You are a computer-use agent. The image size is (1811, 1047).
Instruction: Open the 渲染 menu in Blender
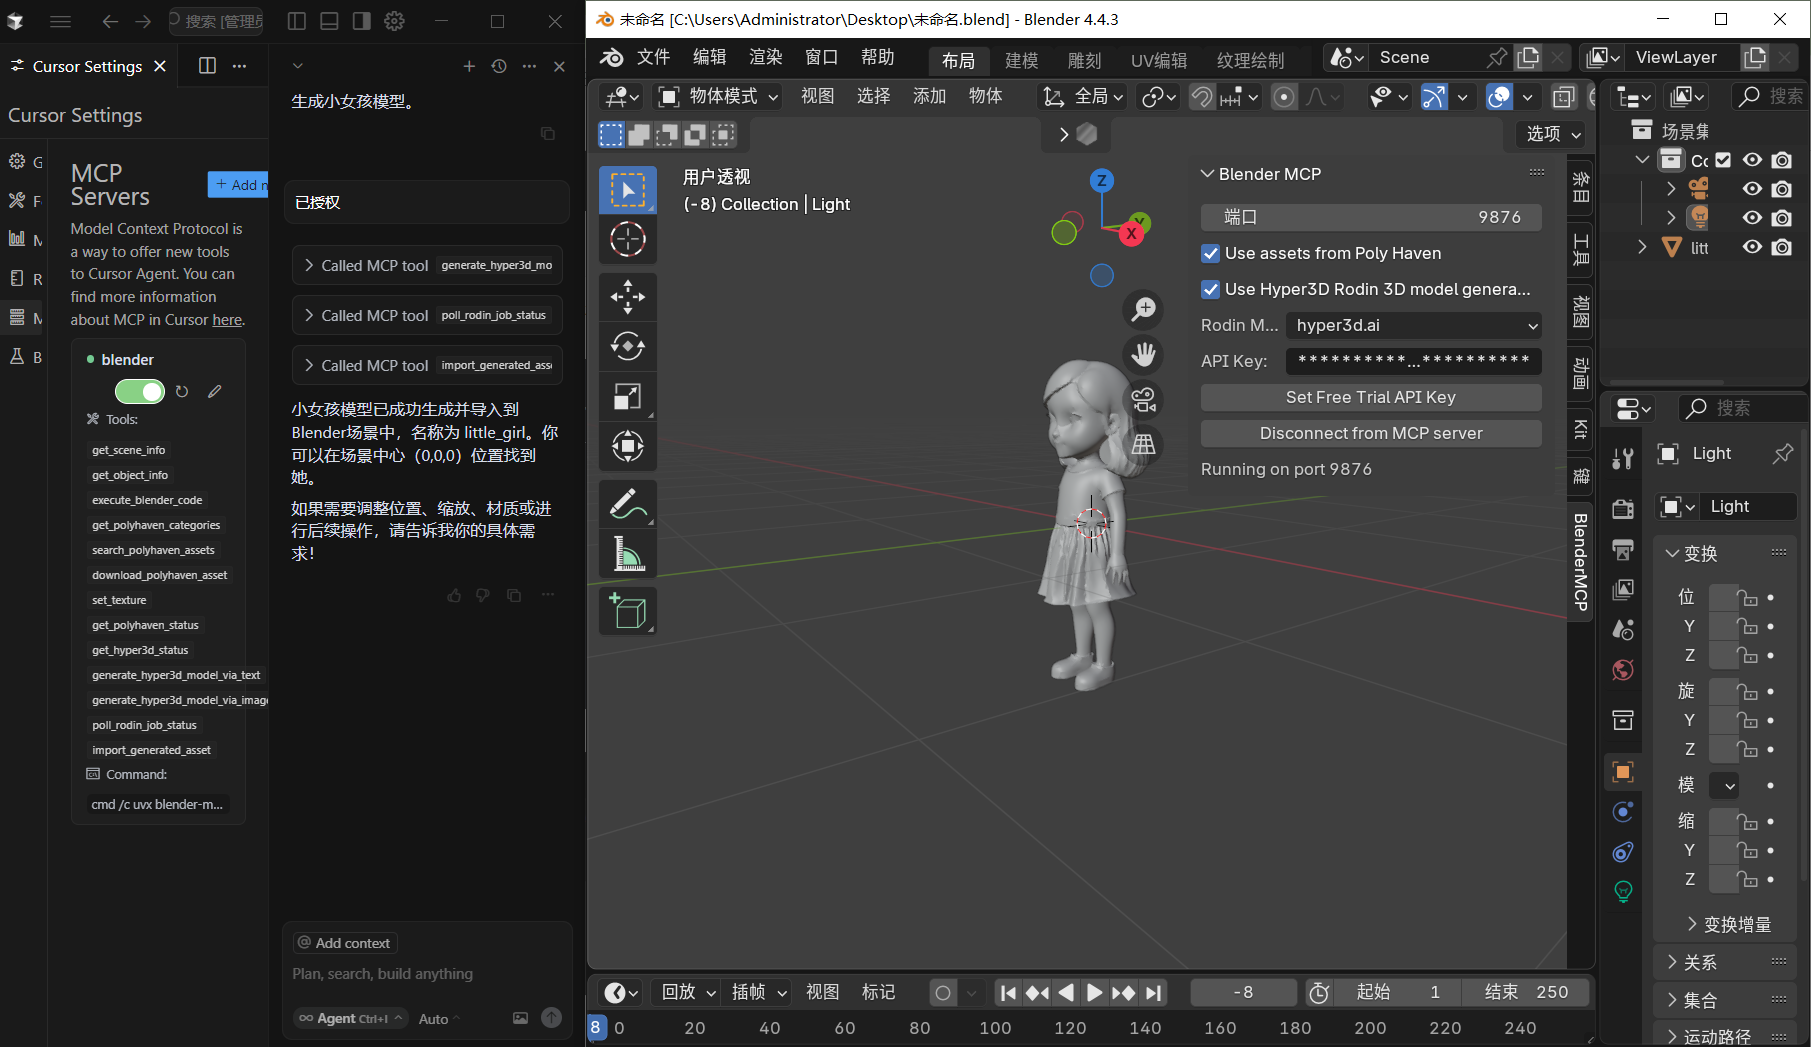[x=764, y=57]
